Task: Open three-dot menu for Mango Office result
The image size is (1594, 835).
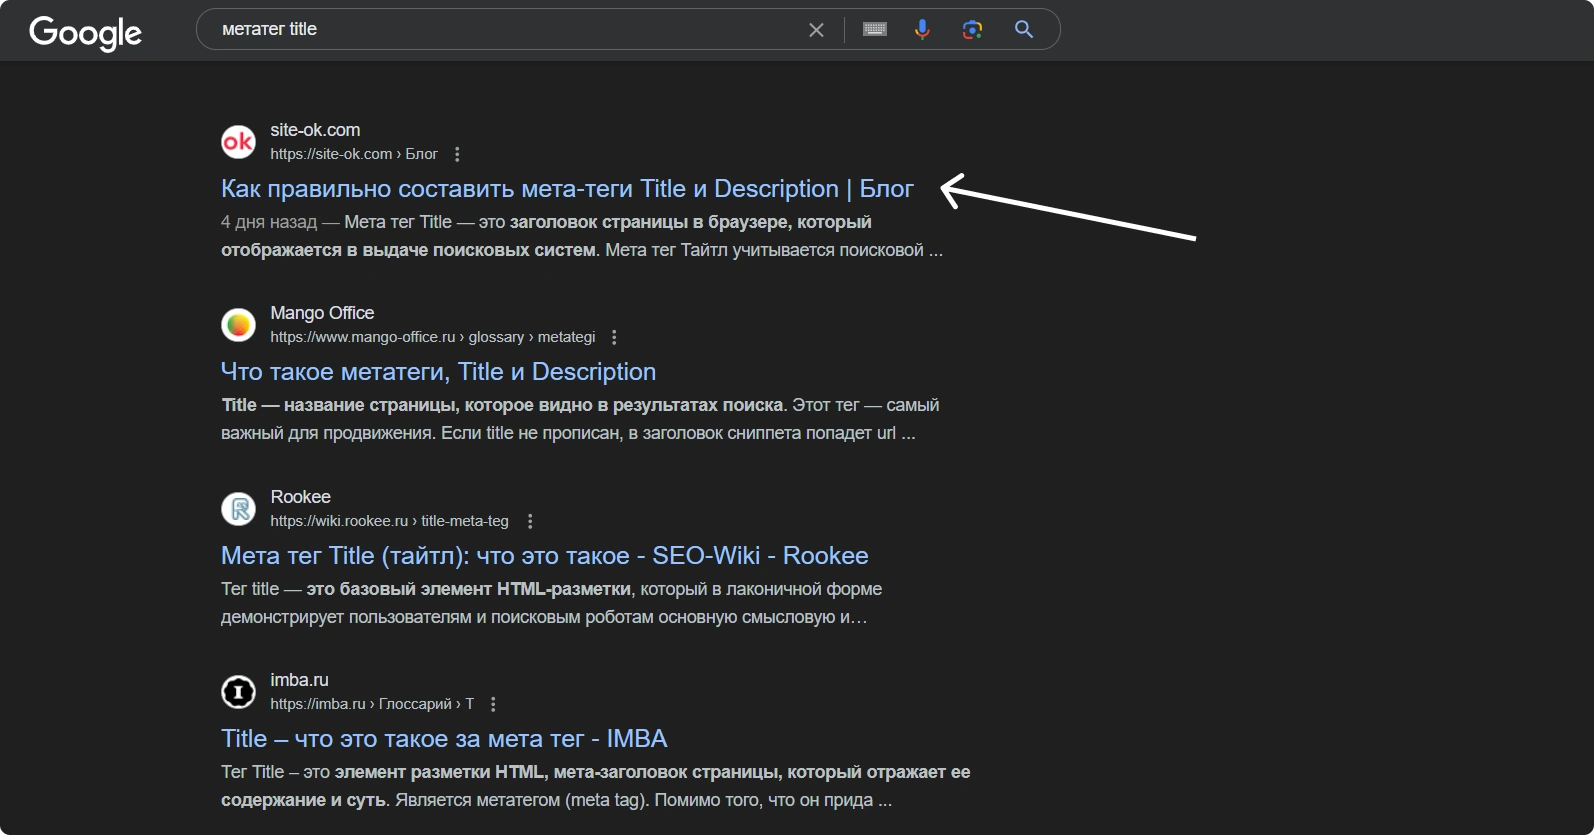Action: point(614,337)
